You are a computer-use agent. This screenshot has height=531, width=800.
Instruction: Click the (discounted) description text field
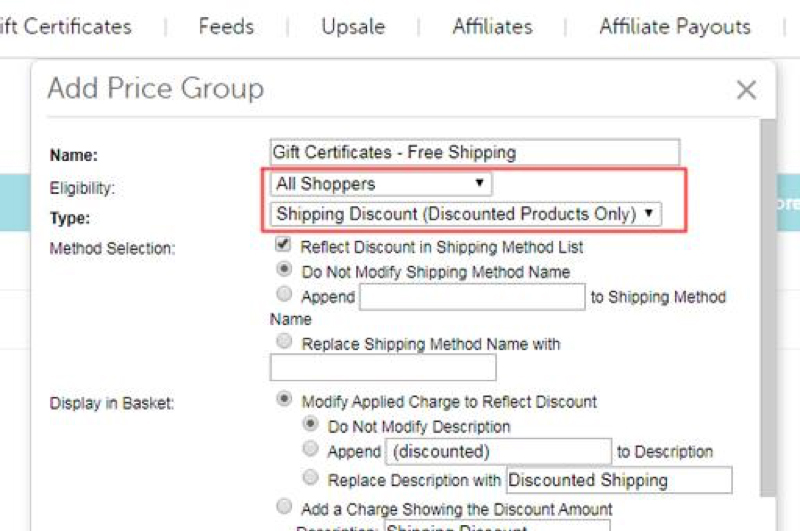click(x=498, y=451)
